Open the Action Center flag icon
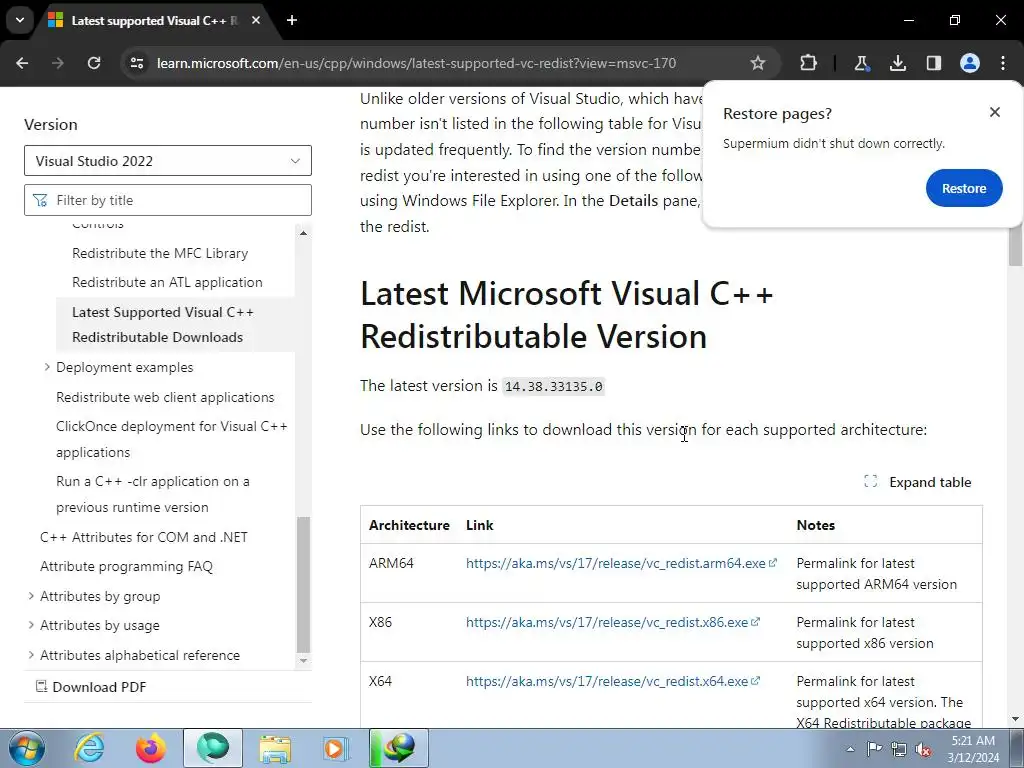This screenshot has width=1024, height=768. (x=874, y=749)
